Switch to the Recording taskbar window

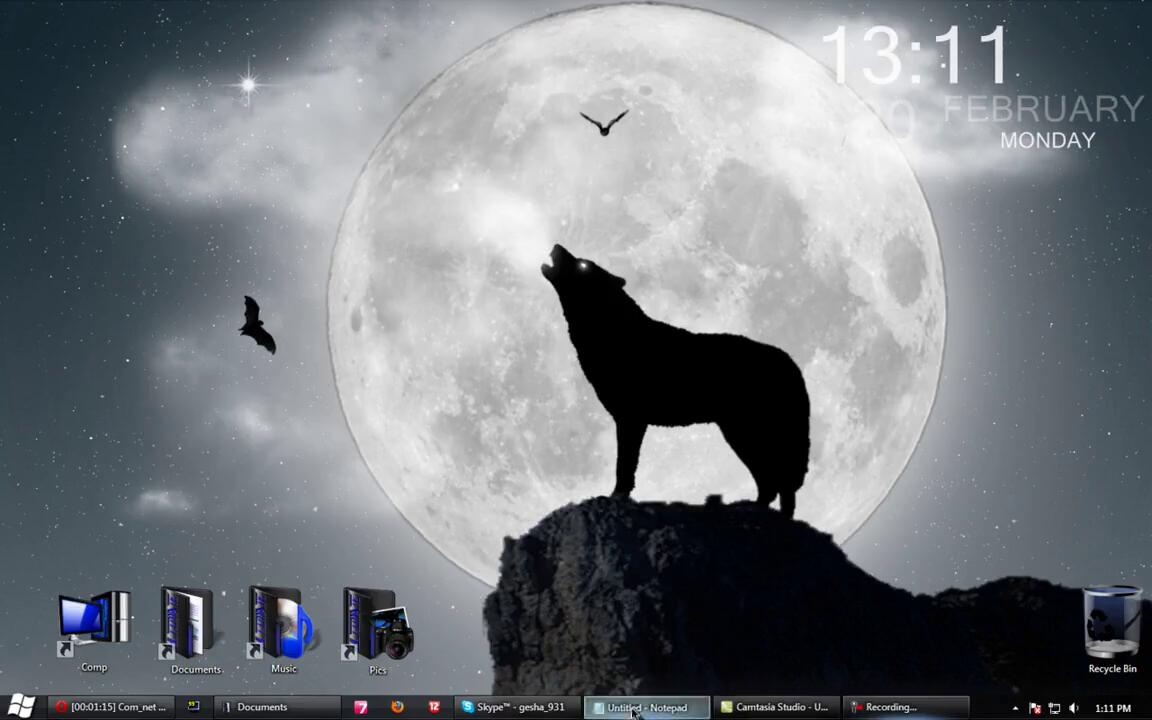click(905, 707)
